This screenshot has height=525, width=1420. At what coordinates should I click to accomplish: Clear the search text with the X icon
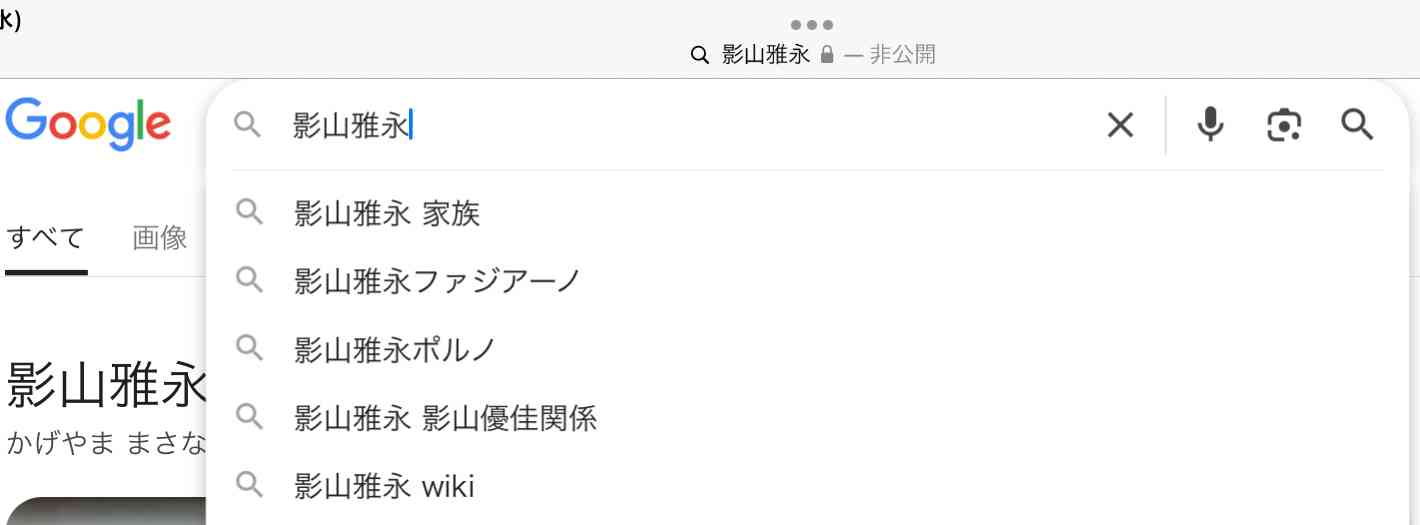coord(1120,125)
